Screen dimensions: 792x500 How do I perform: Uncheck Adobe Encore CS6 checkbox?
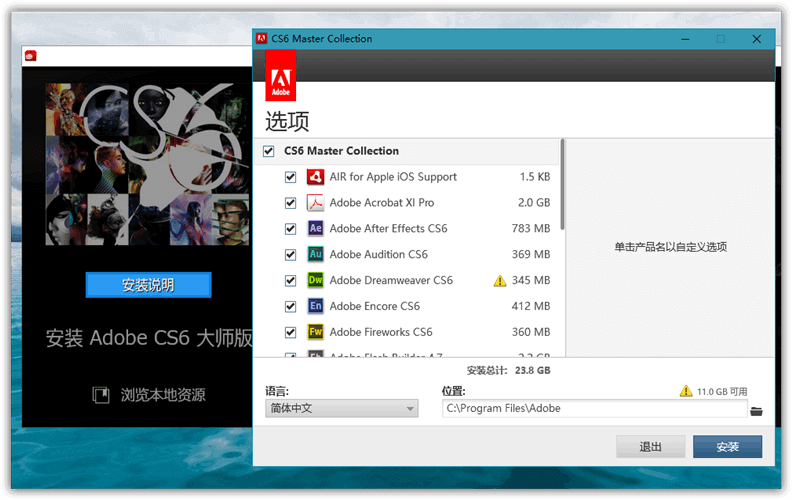click(290, 306)
